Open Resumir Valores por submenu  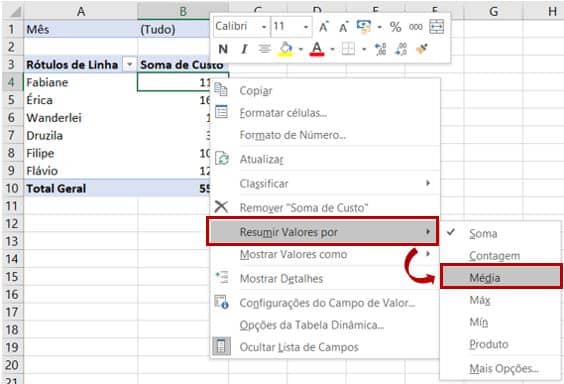point(323,232)
